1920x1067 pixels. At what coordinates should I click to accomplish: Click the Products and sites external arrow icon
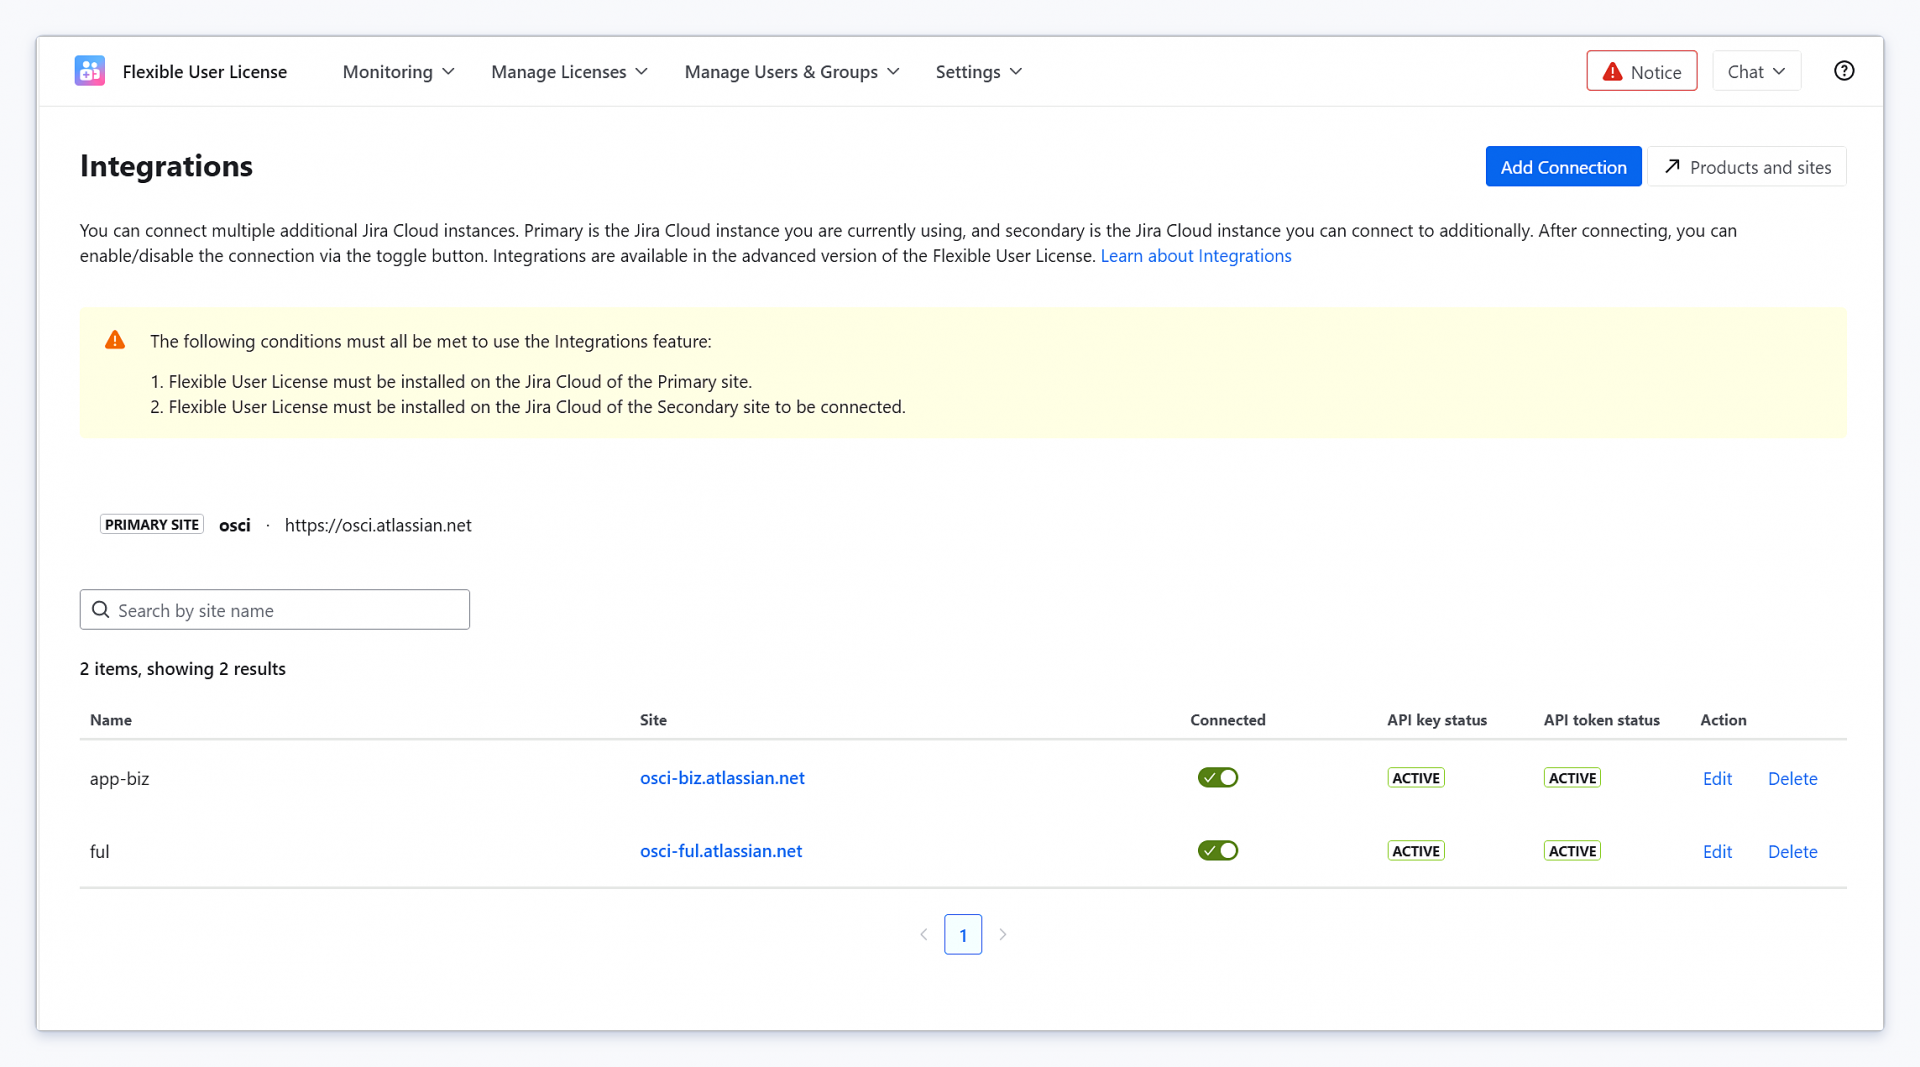pyautogui.click(x=1672, y=167)
